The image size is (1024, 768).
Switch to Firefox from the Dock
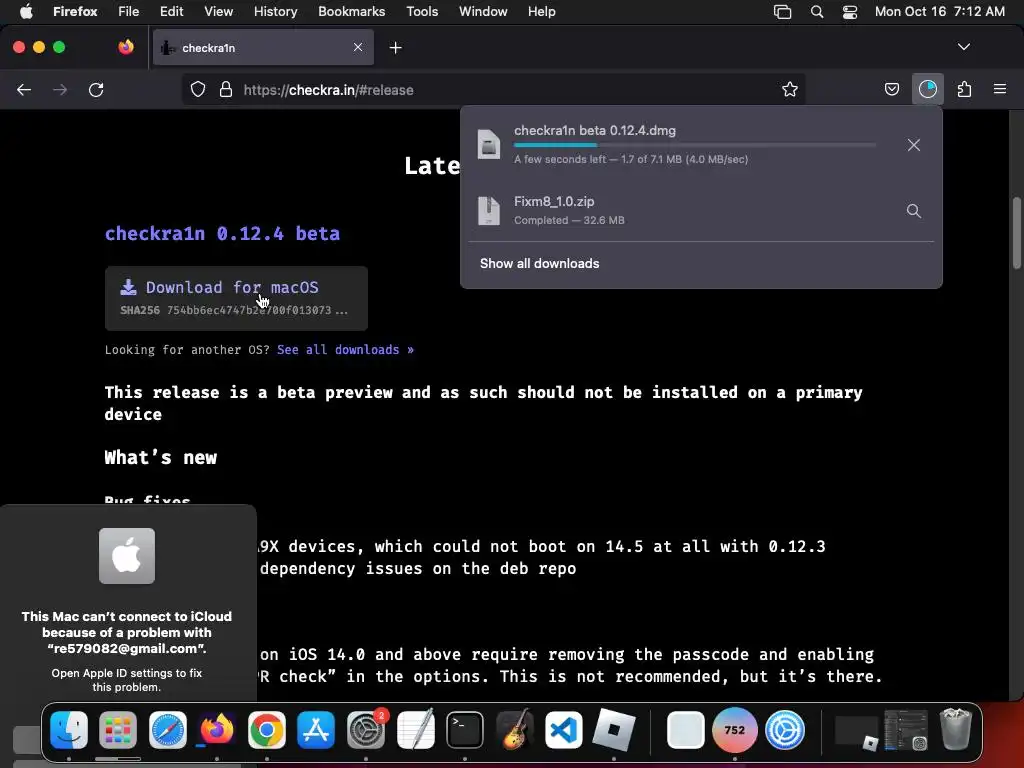[x=217, y=729]
